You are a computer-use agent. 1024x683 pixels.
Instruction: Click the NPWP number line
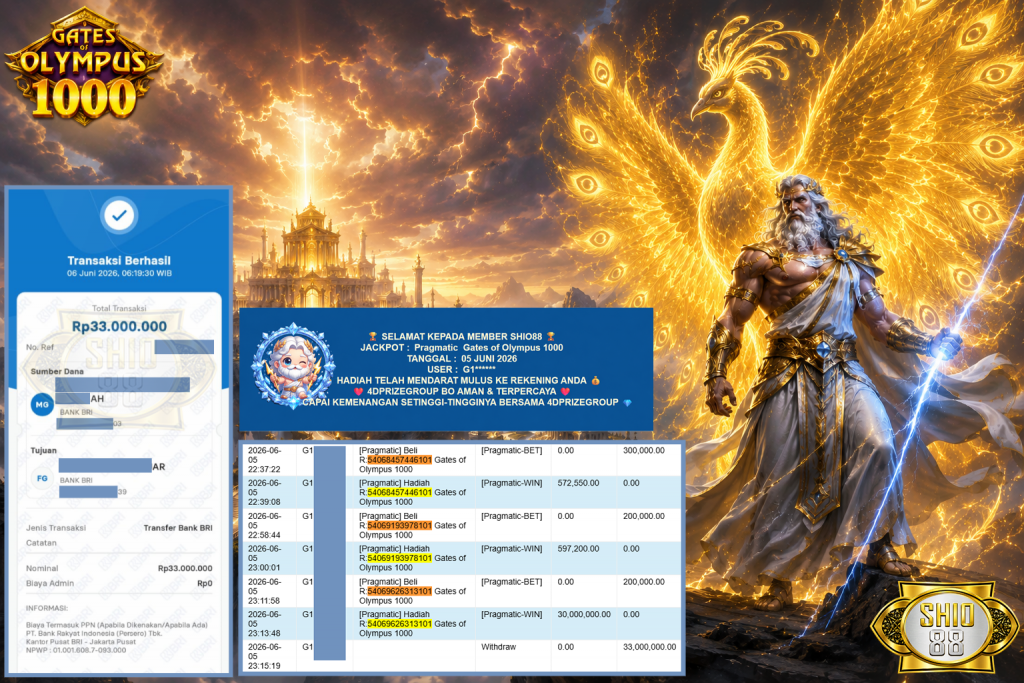[x=76, y=650]
